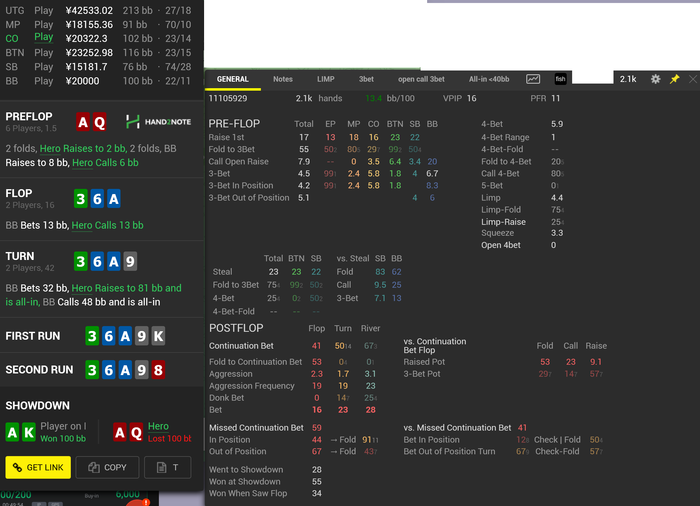
Task: Click the Hero name in showdown
Action: pyautogui.click(x=158, y=426)
